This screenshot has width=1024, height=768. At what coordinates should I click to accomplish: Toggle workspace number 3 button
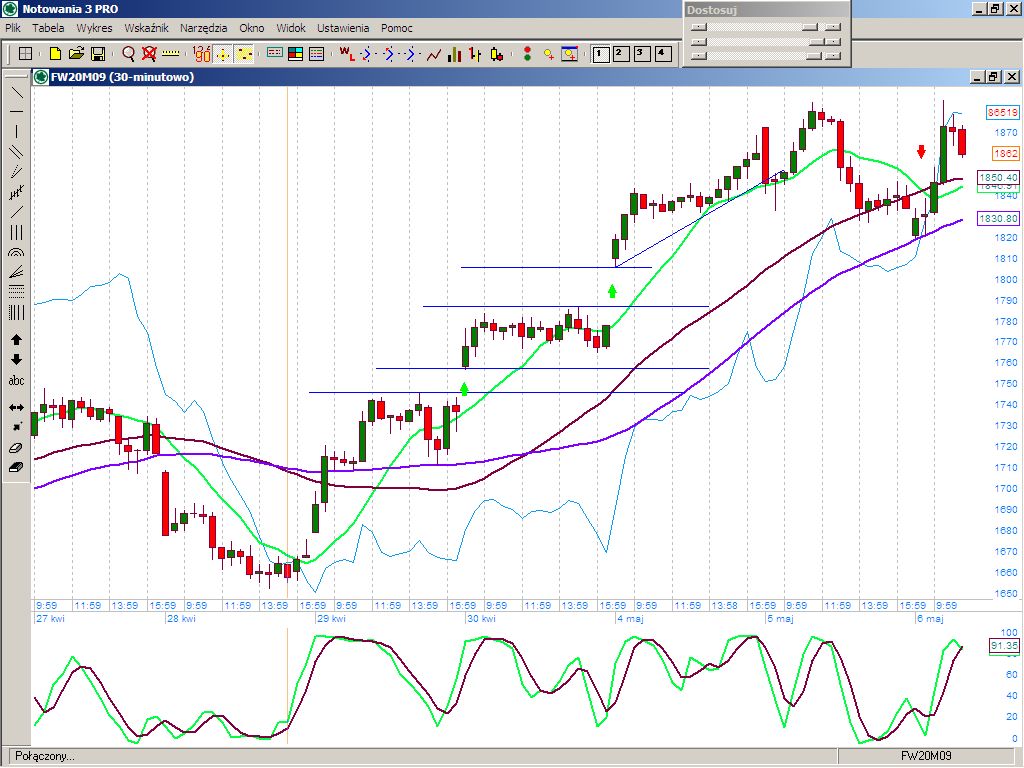tap(641, 54)
